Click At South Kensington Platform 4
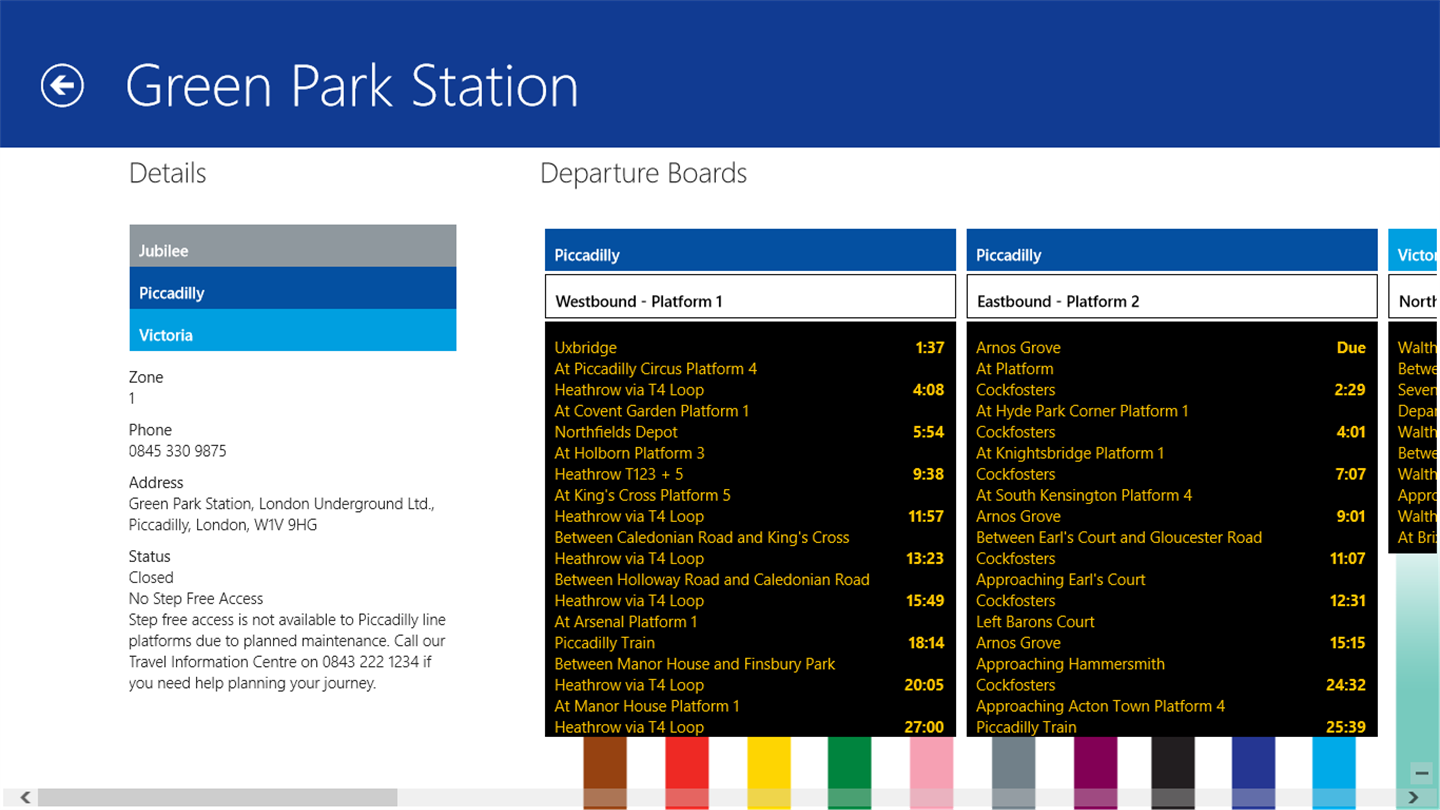 [x=1084, y=495]
